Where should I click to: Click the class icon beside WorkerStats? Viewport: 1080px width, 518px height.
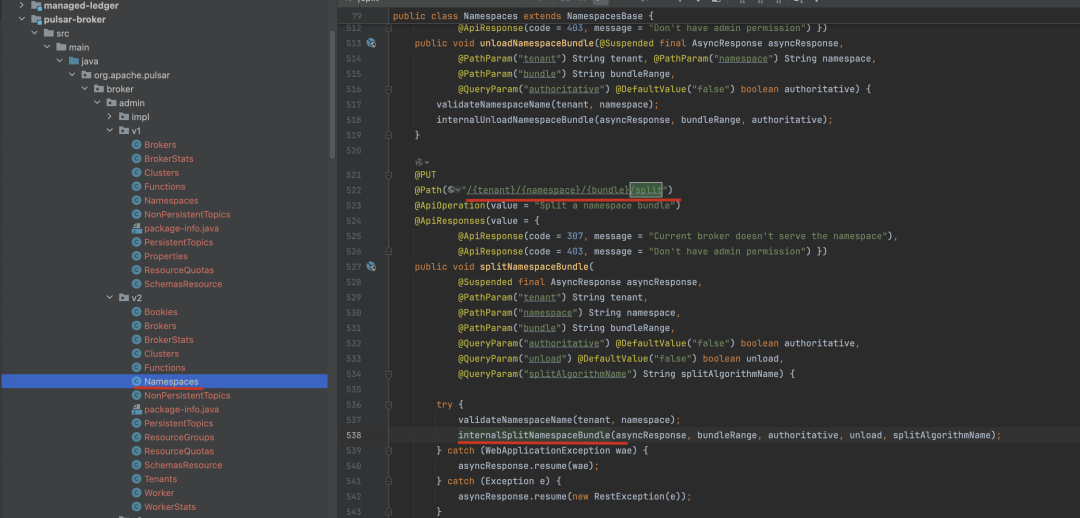(x=136, y=507)
